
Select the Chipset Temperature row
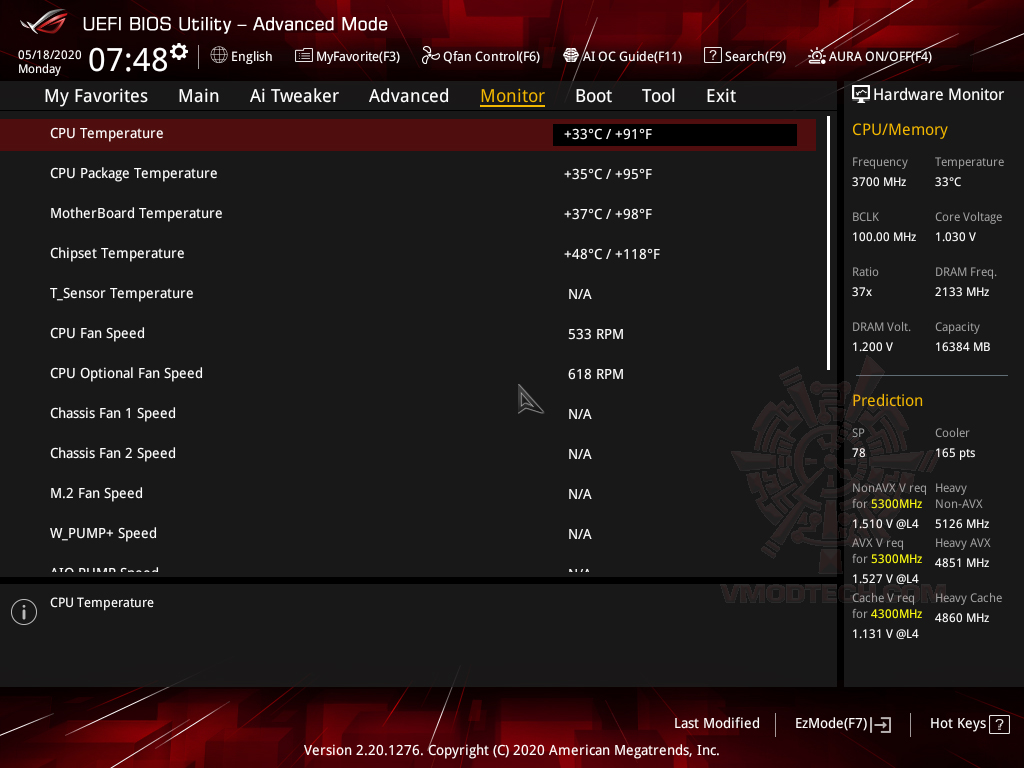[x=408, y=254]
